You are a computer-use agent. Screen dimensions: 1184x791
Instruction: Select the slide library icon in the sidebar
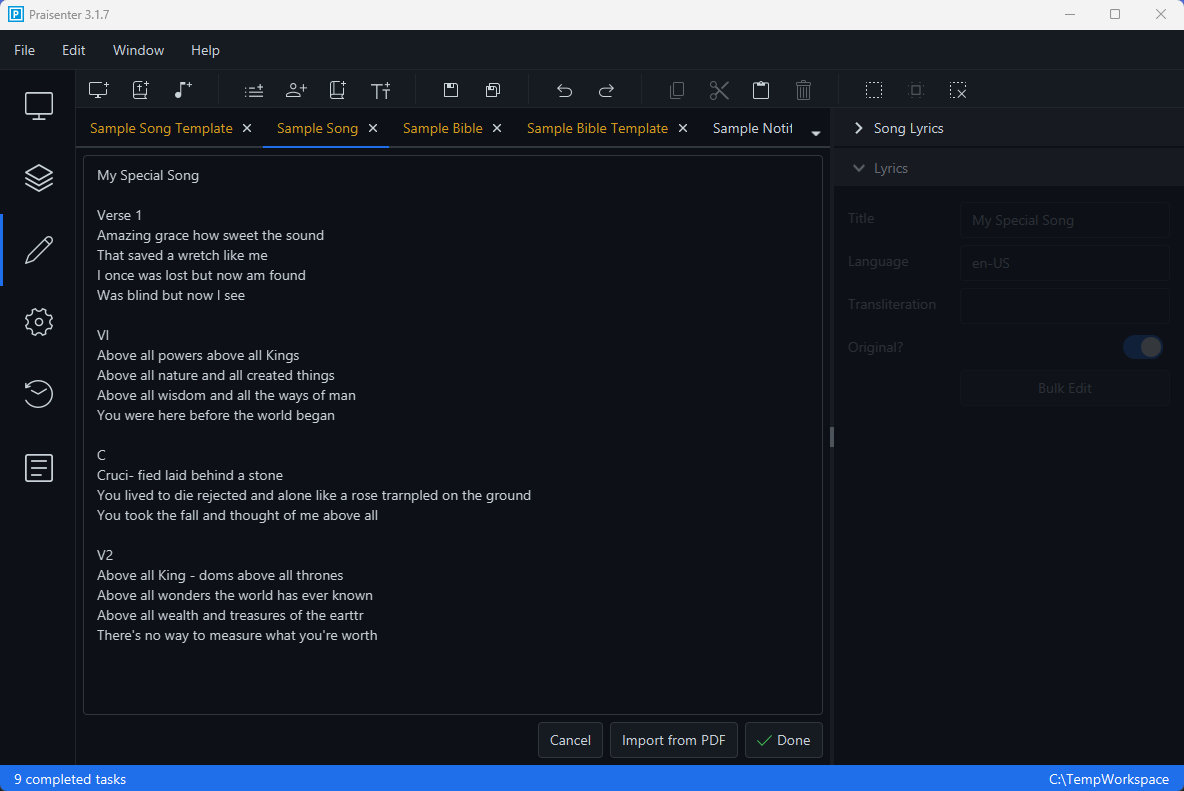tap(38, 177)
